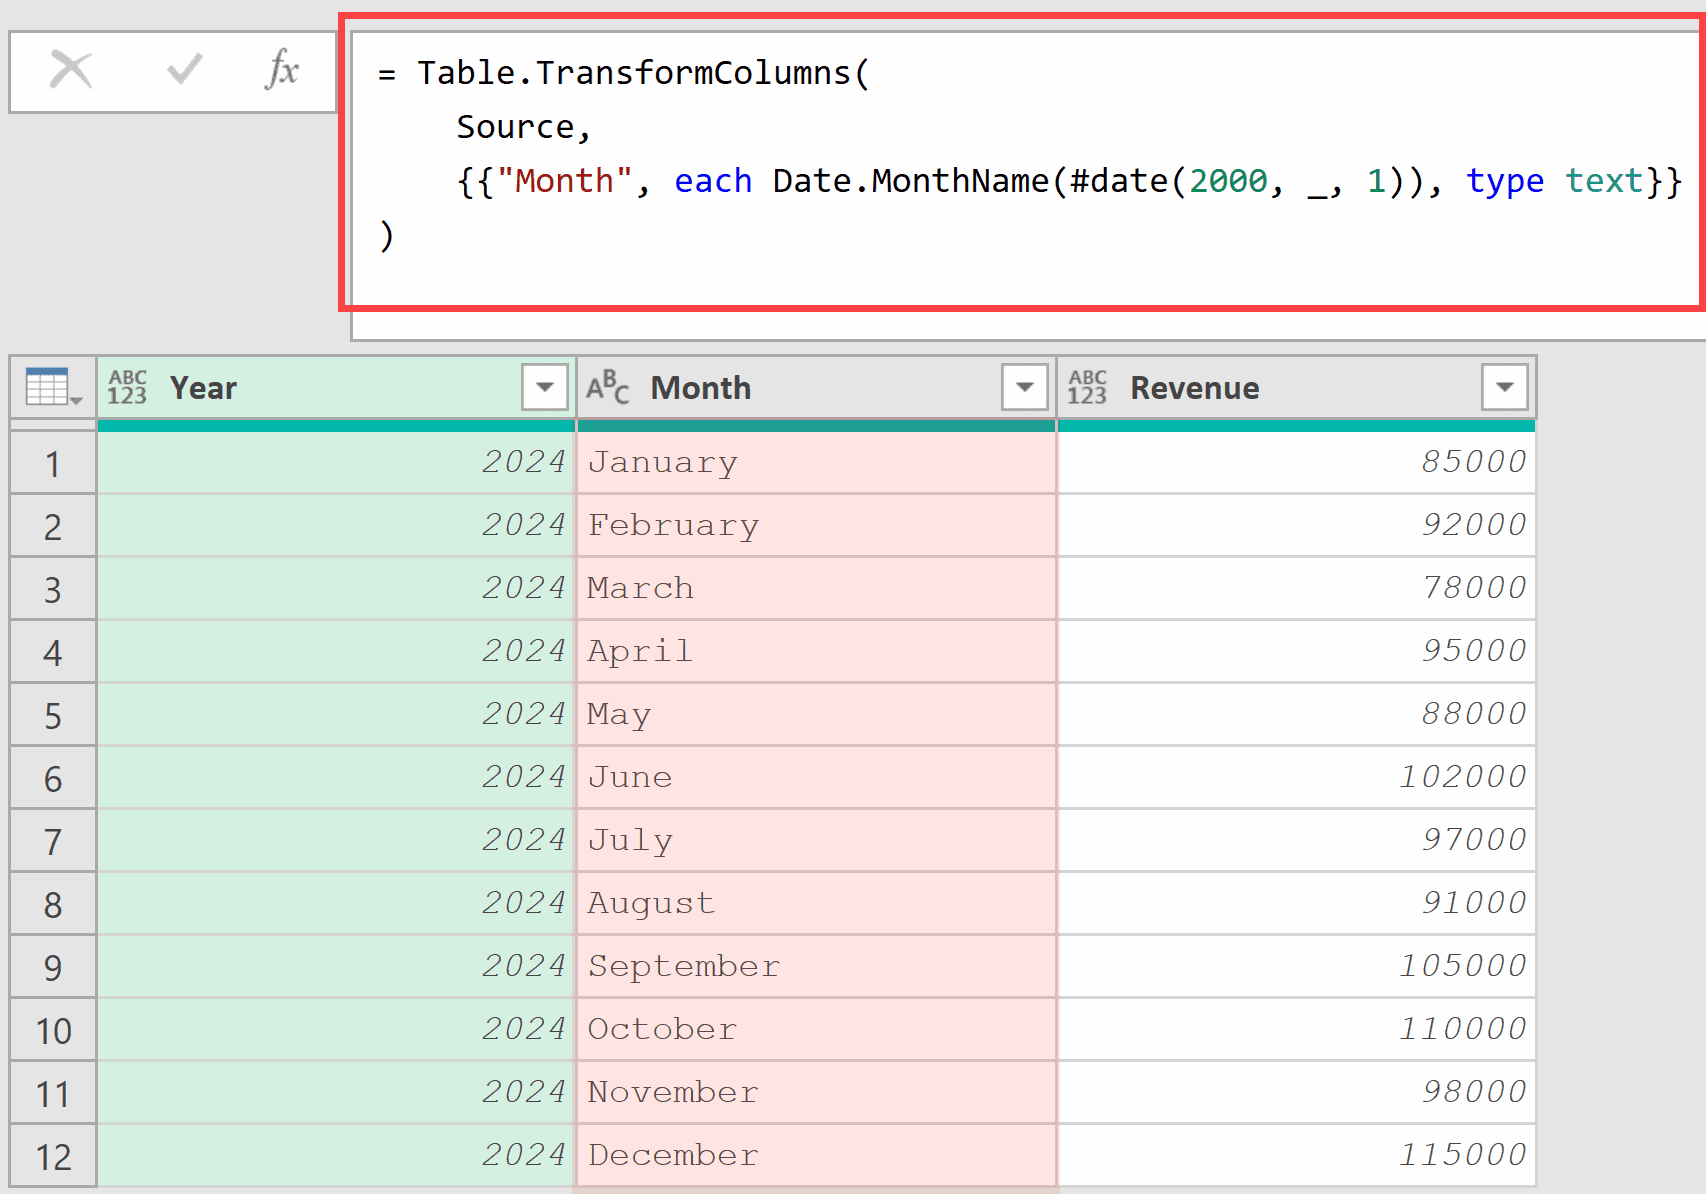Select row 12 using its row number
The height and width of the screenshot is (1194, 1706).
click(52, 1155)
